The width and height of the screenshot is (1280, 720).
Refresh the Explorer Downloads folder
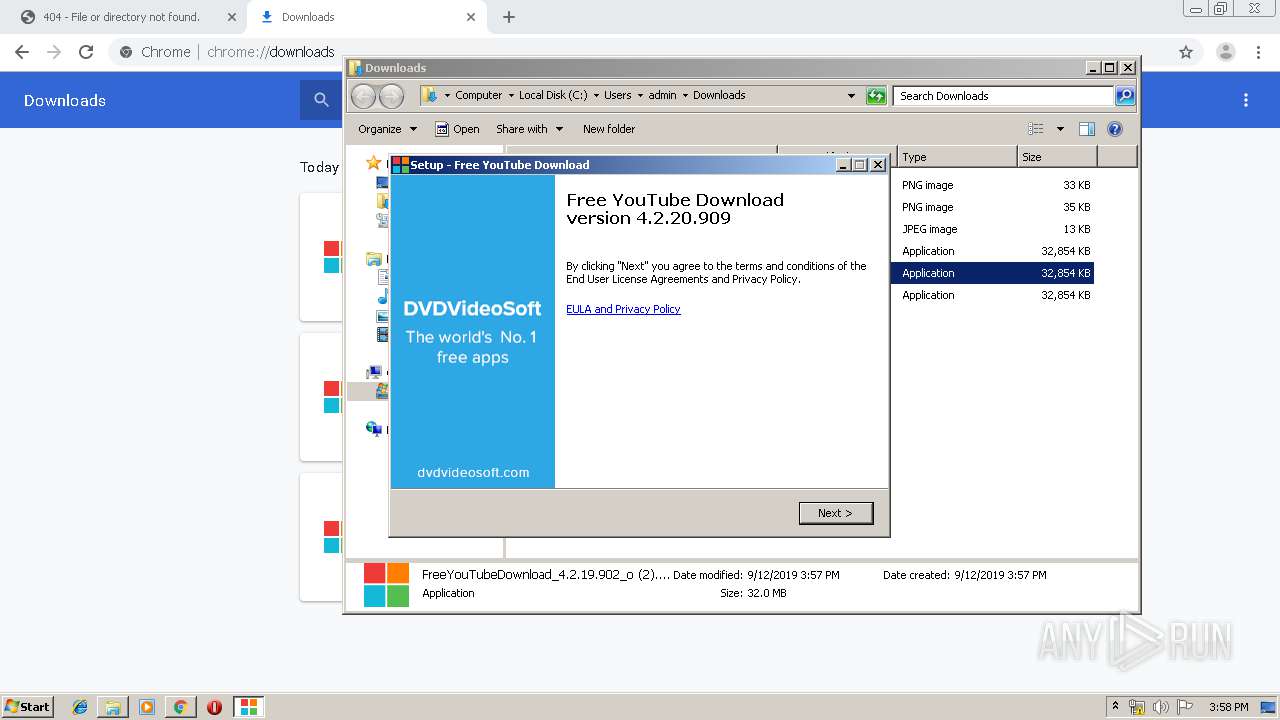876,96
